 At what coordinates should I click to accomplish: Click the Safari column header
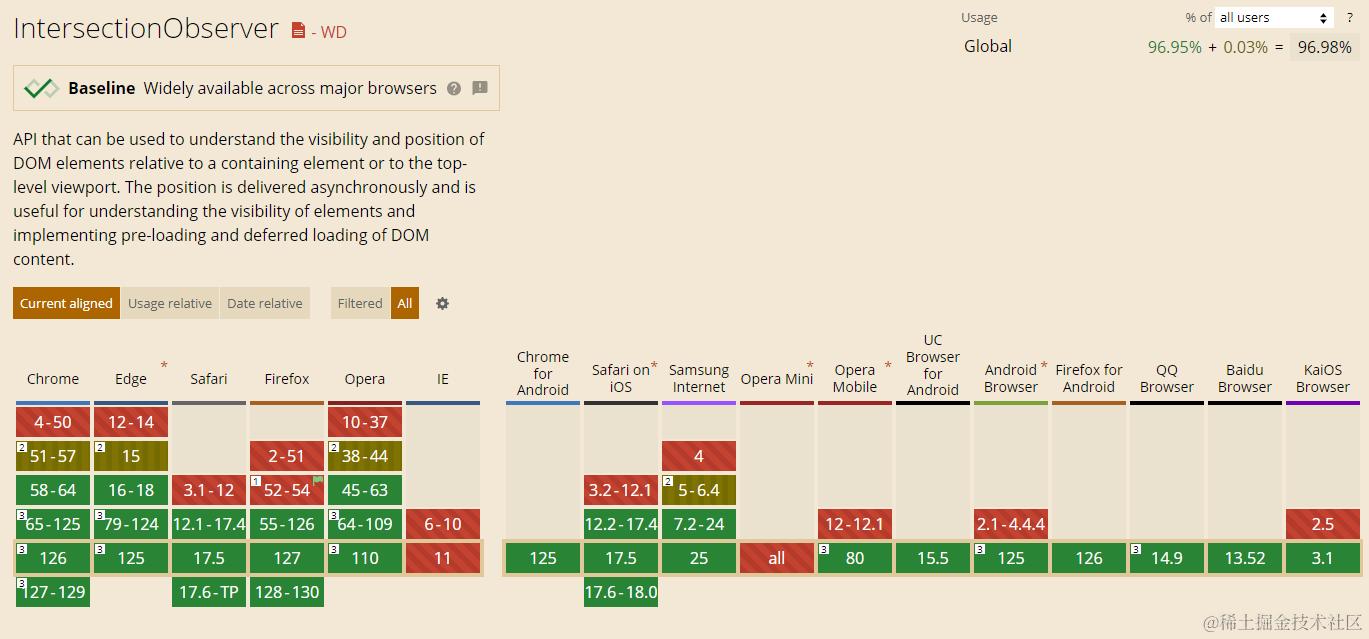(209, 379)
